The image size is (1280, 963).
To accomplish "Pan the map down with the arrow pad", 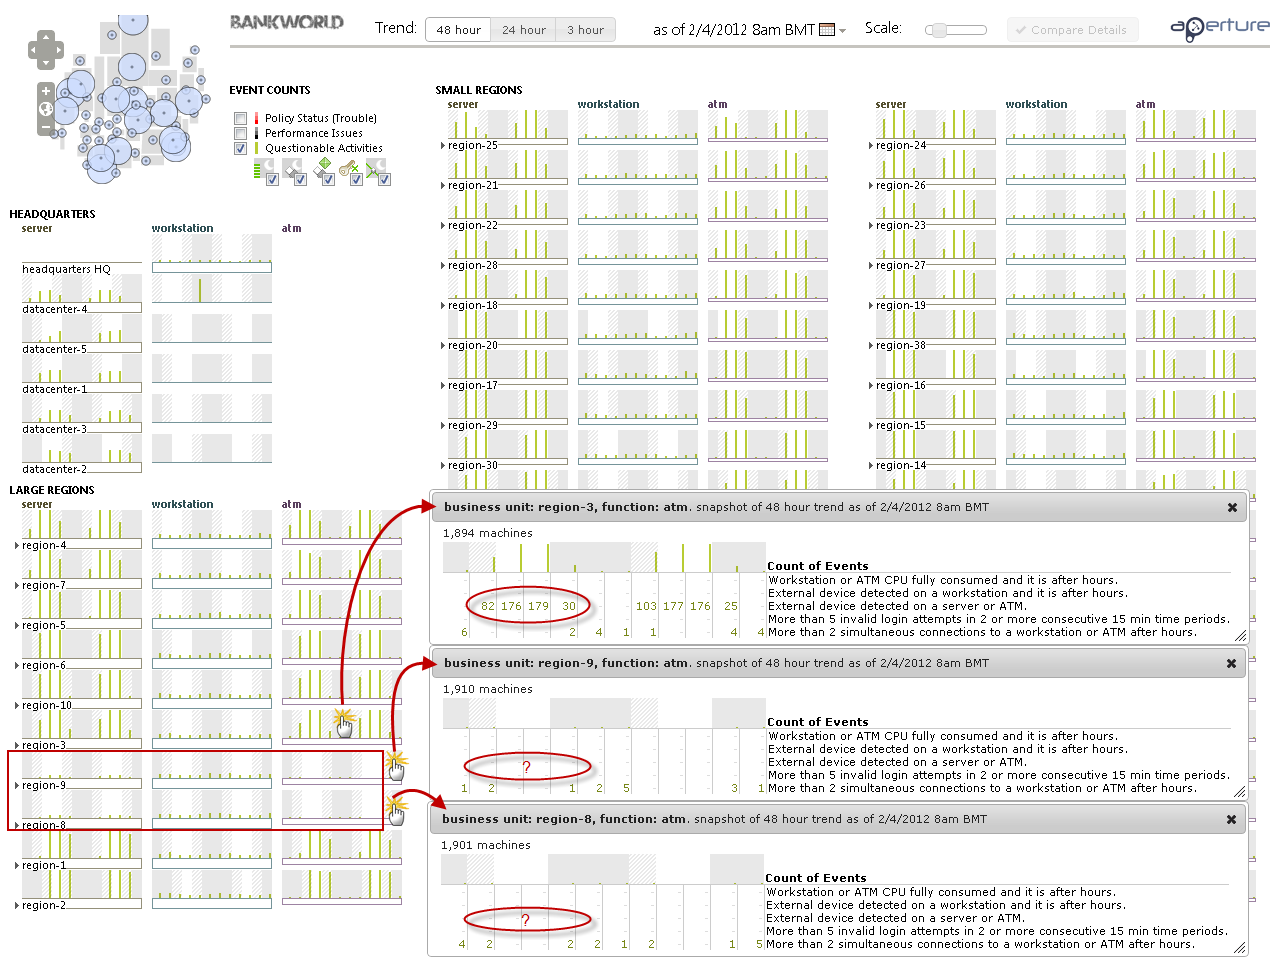I will [46, 63].
